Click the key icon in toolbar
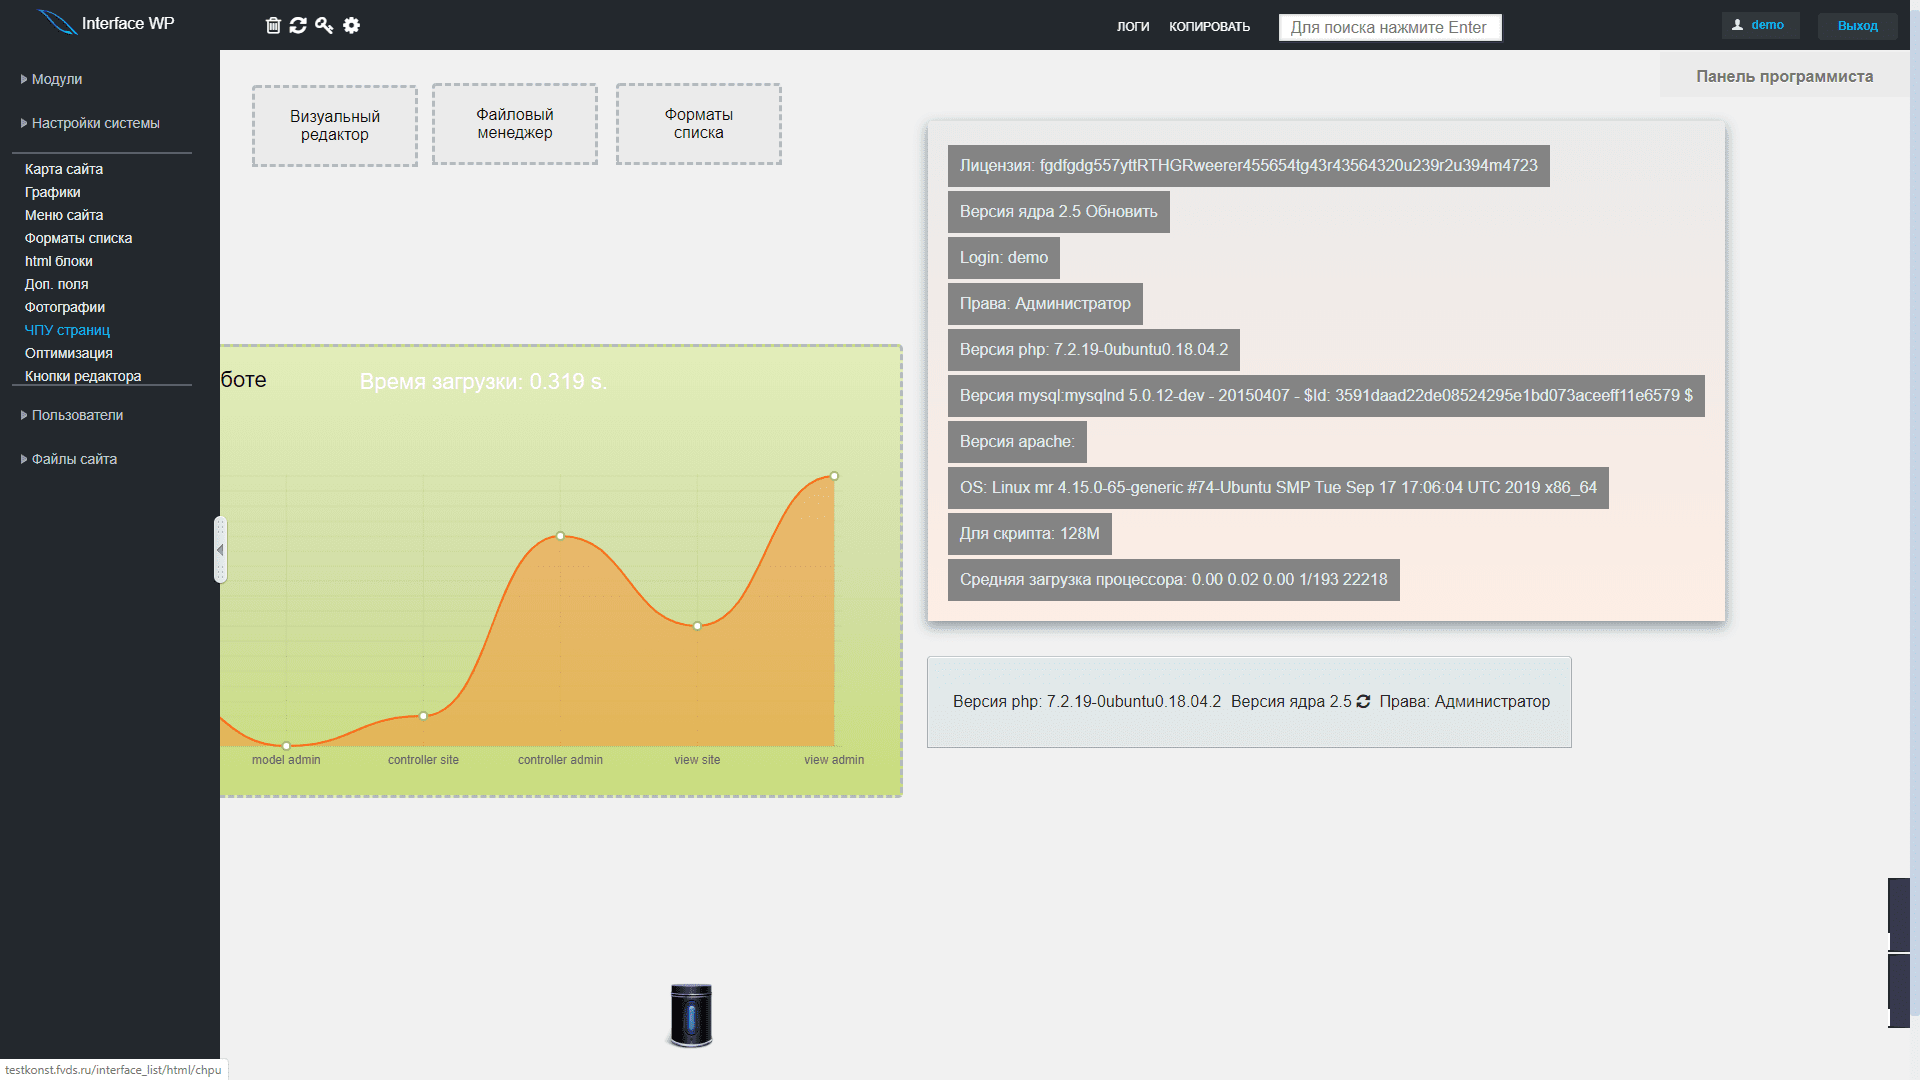This screenshot has width=1920, height=1080. pos(324,25)
